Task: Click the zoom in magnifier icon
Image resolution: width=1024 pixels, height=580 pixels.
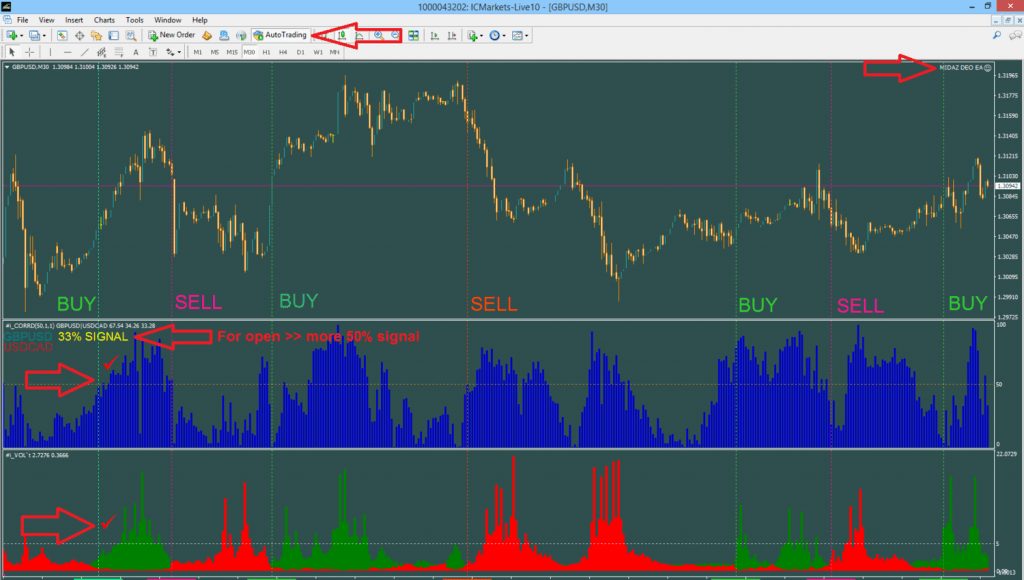Action: coord(379,35)
